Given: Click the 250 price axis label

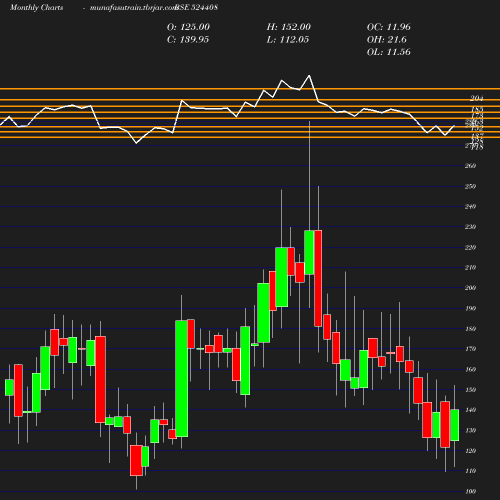Looking at the screenshot, I should (470, 186).
